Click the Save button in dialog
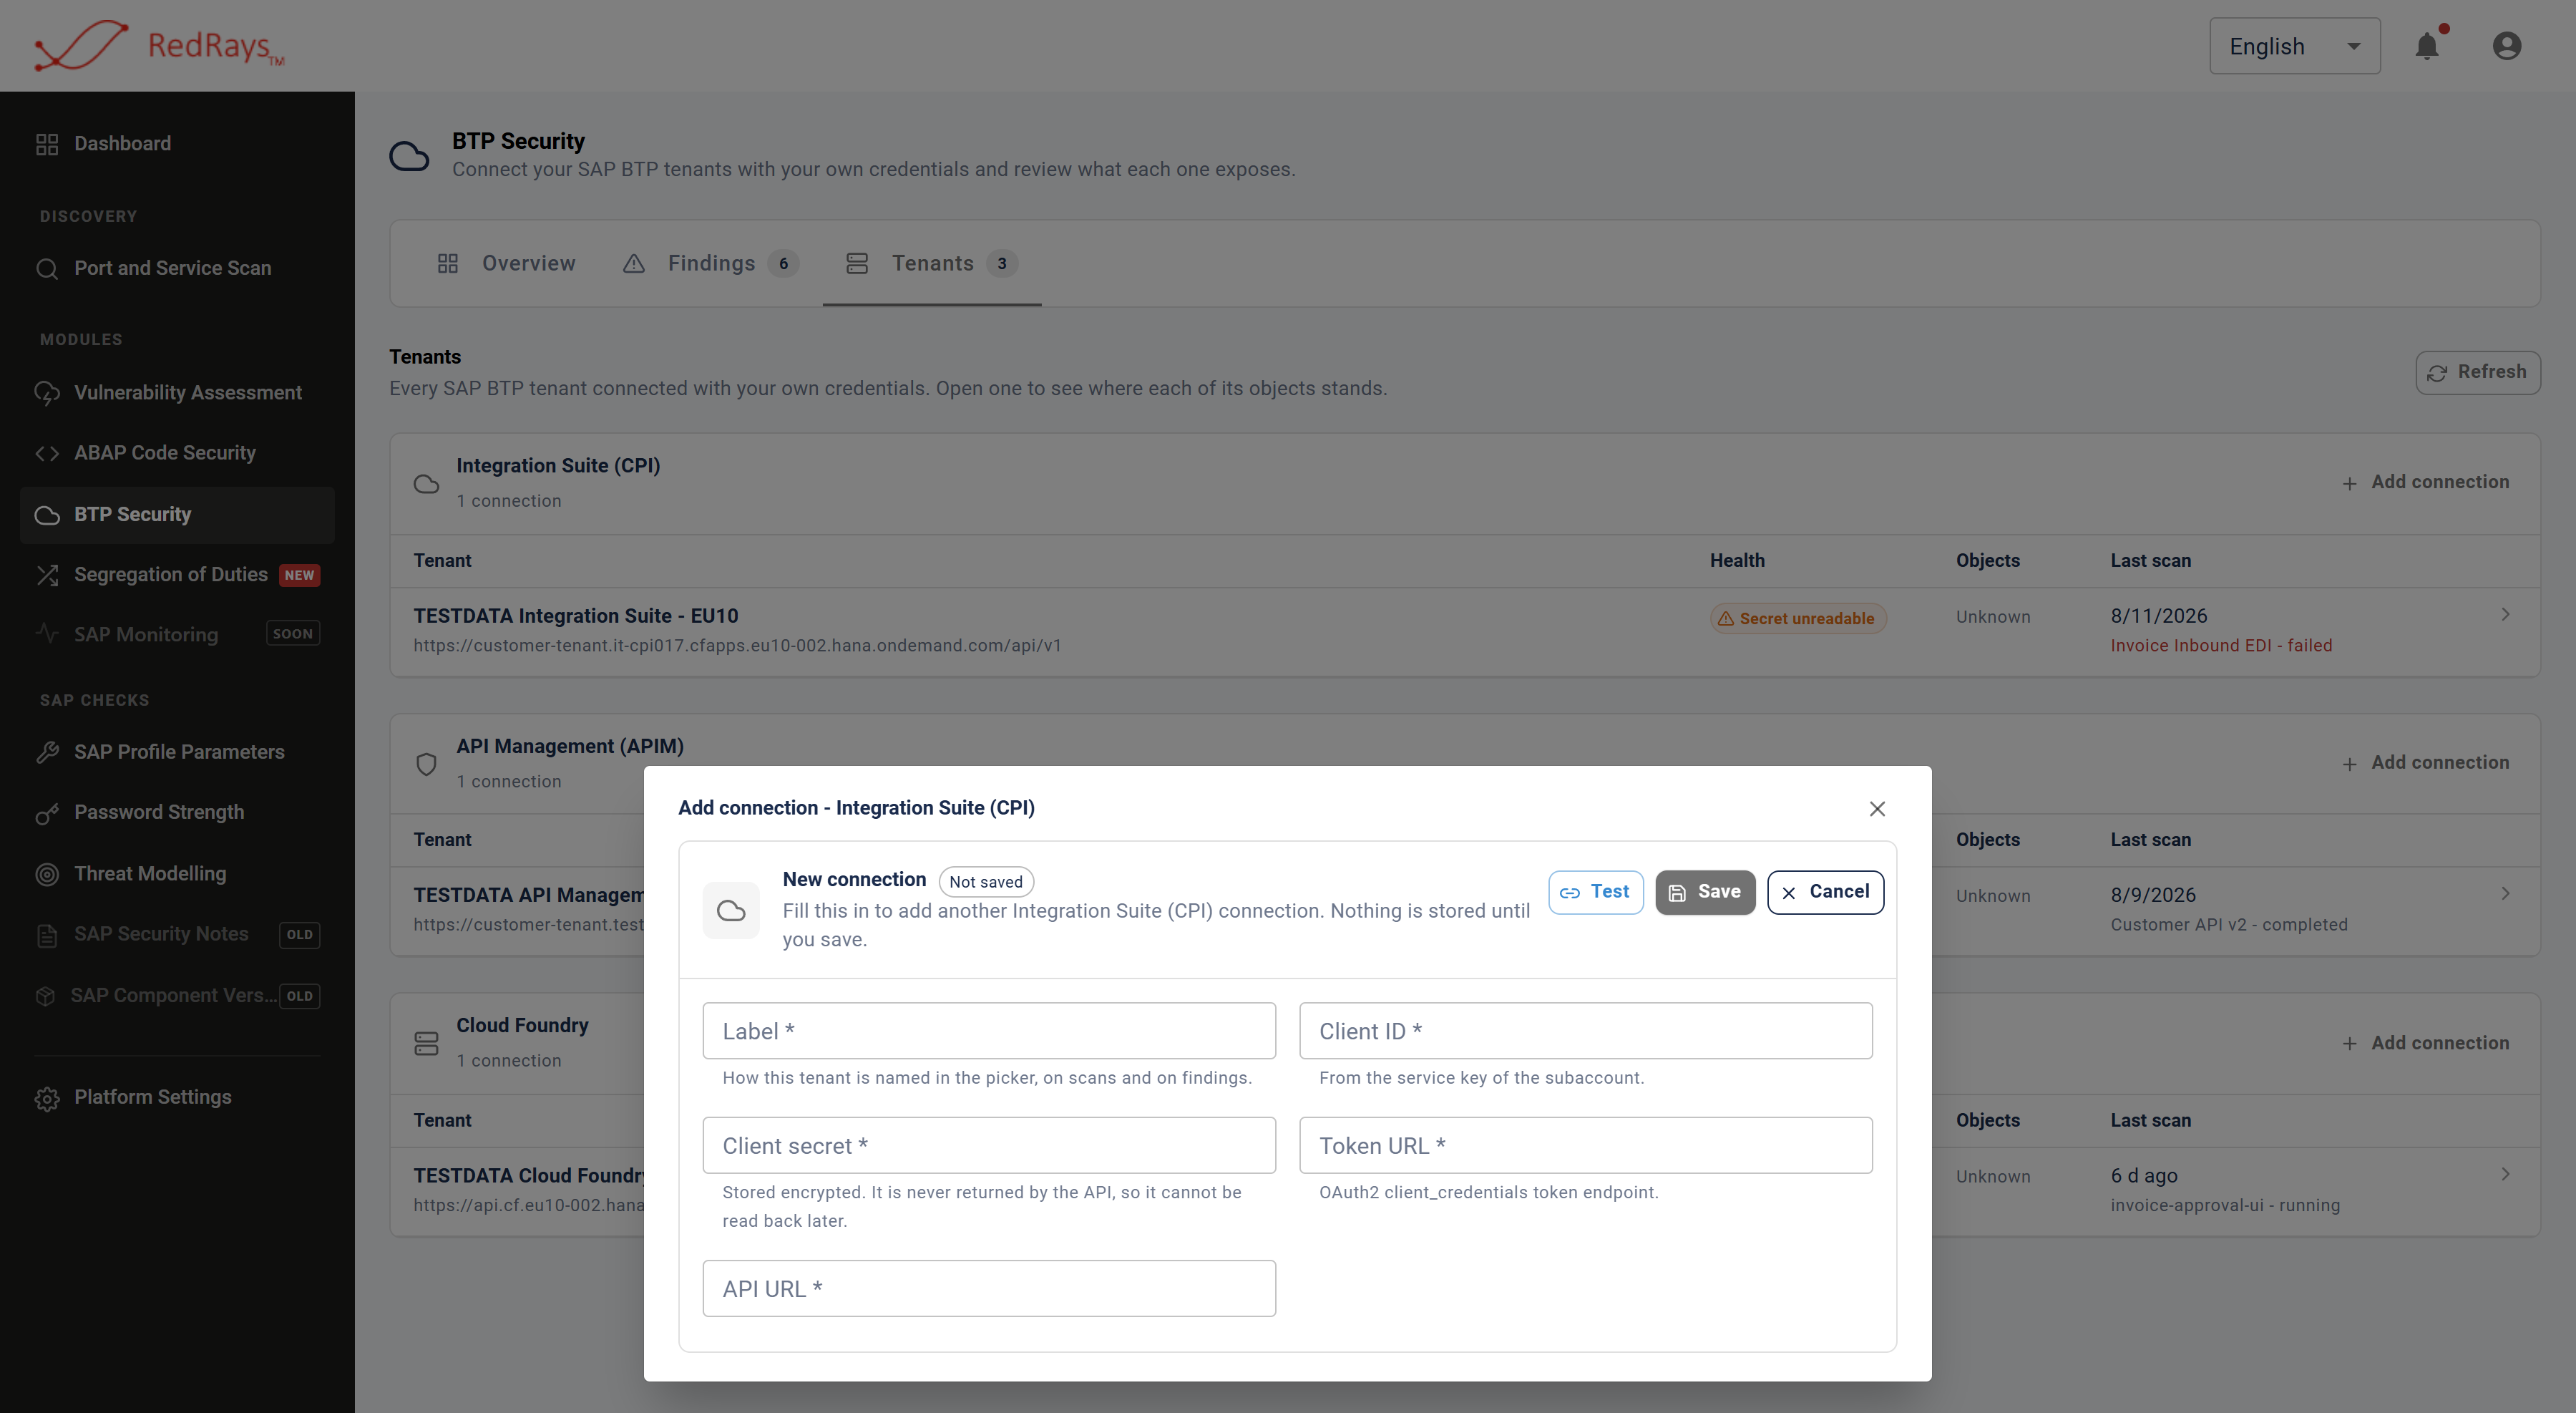The image size is (2576, 1413). click(1705, 892)
